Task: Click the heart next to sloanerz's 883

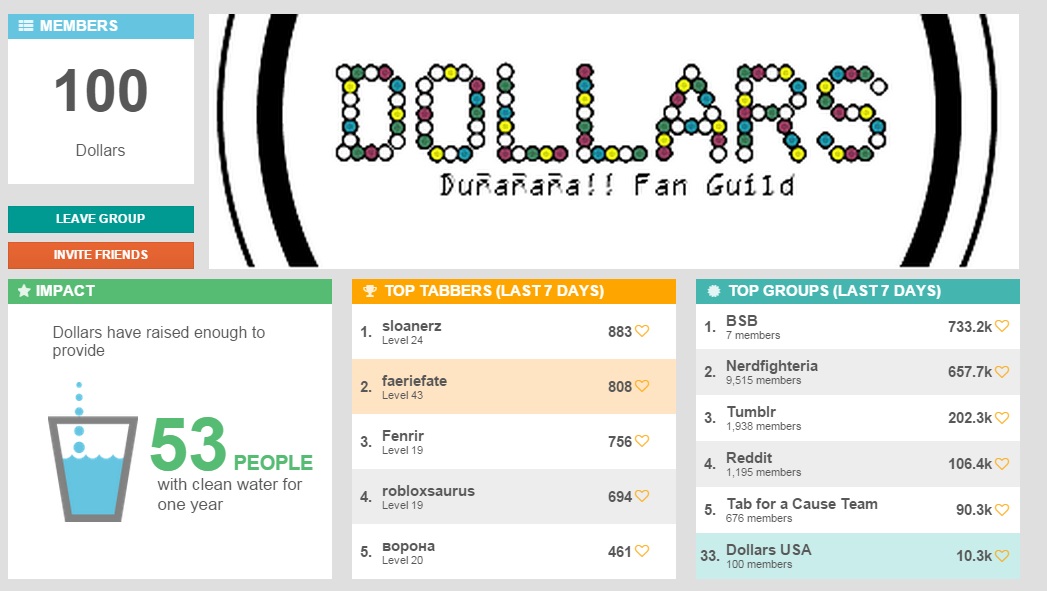Action: [642, 331]
